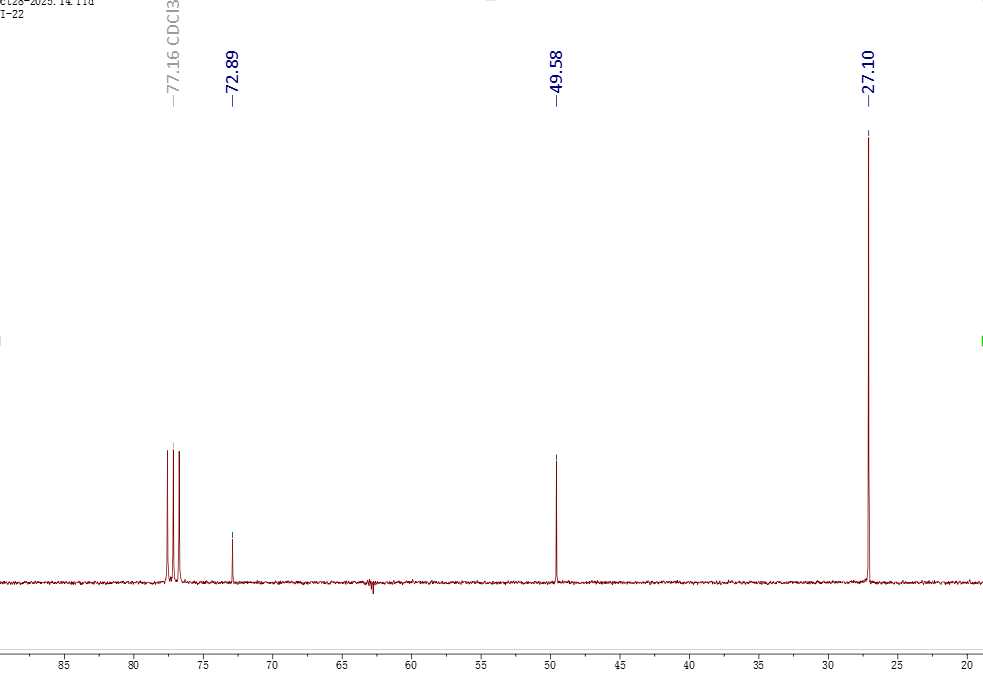
Task: Click the 50 tick label on axis
Action: point(550,664)
